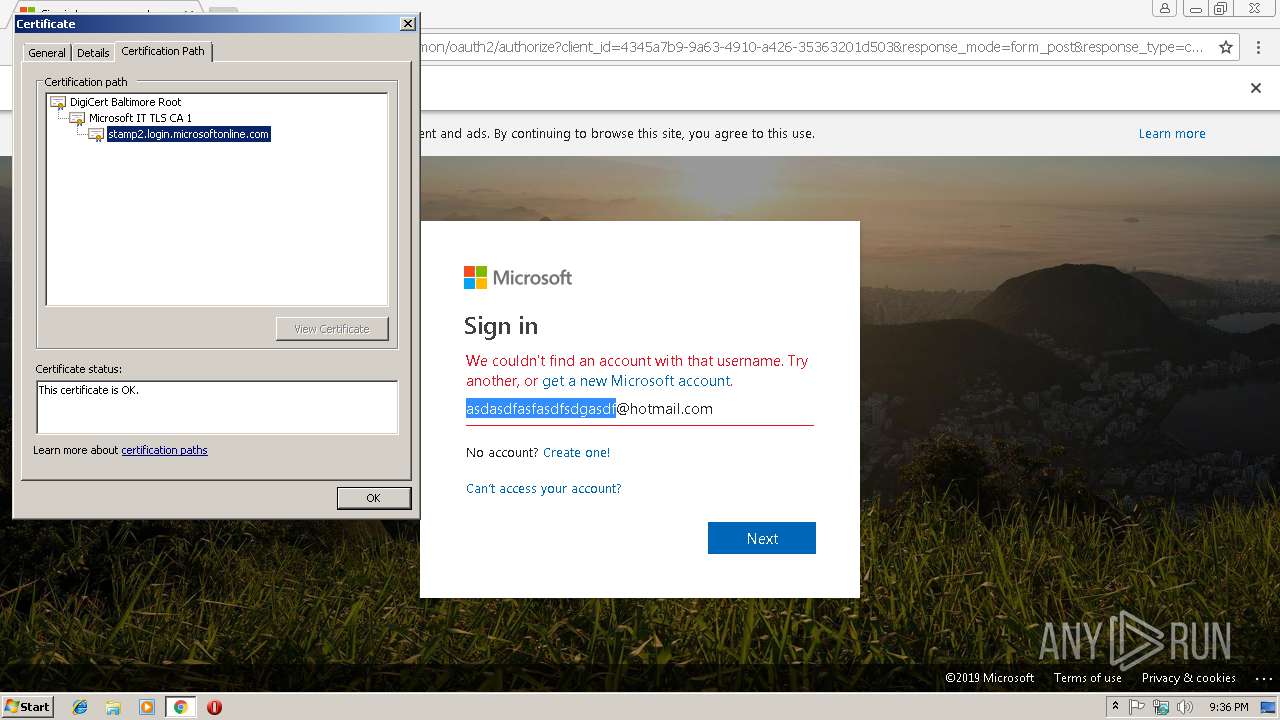Launch Windows Media Player from taskbar
The height and width of the screenshot is (720, 1280).
147,707
